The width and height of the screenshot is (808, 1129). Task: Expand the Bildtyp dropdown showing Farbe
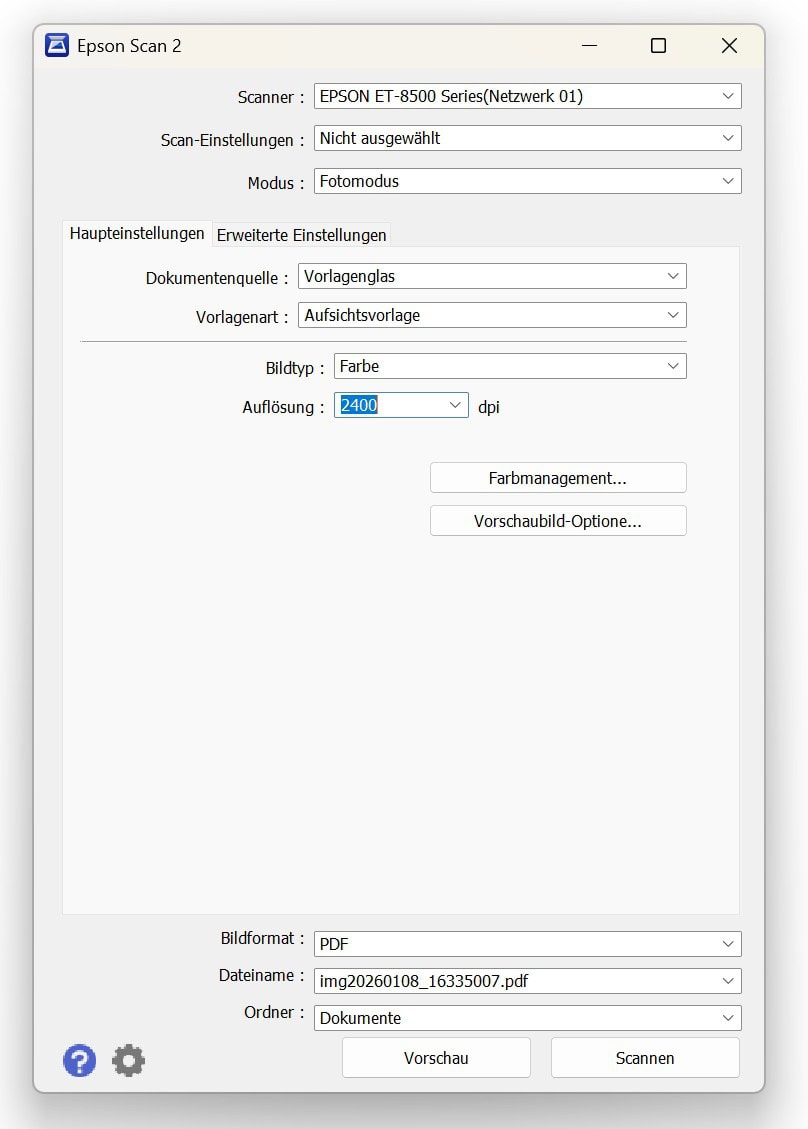tap(672, 367)
